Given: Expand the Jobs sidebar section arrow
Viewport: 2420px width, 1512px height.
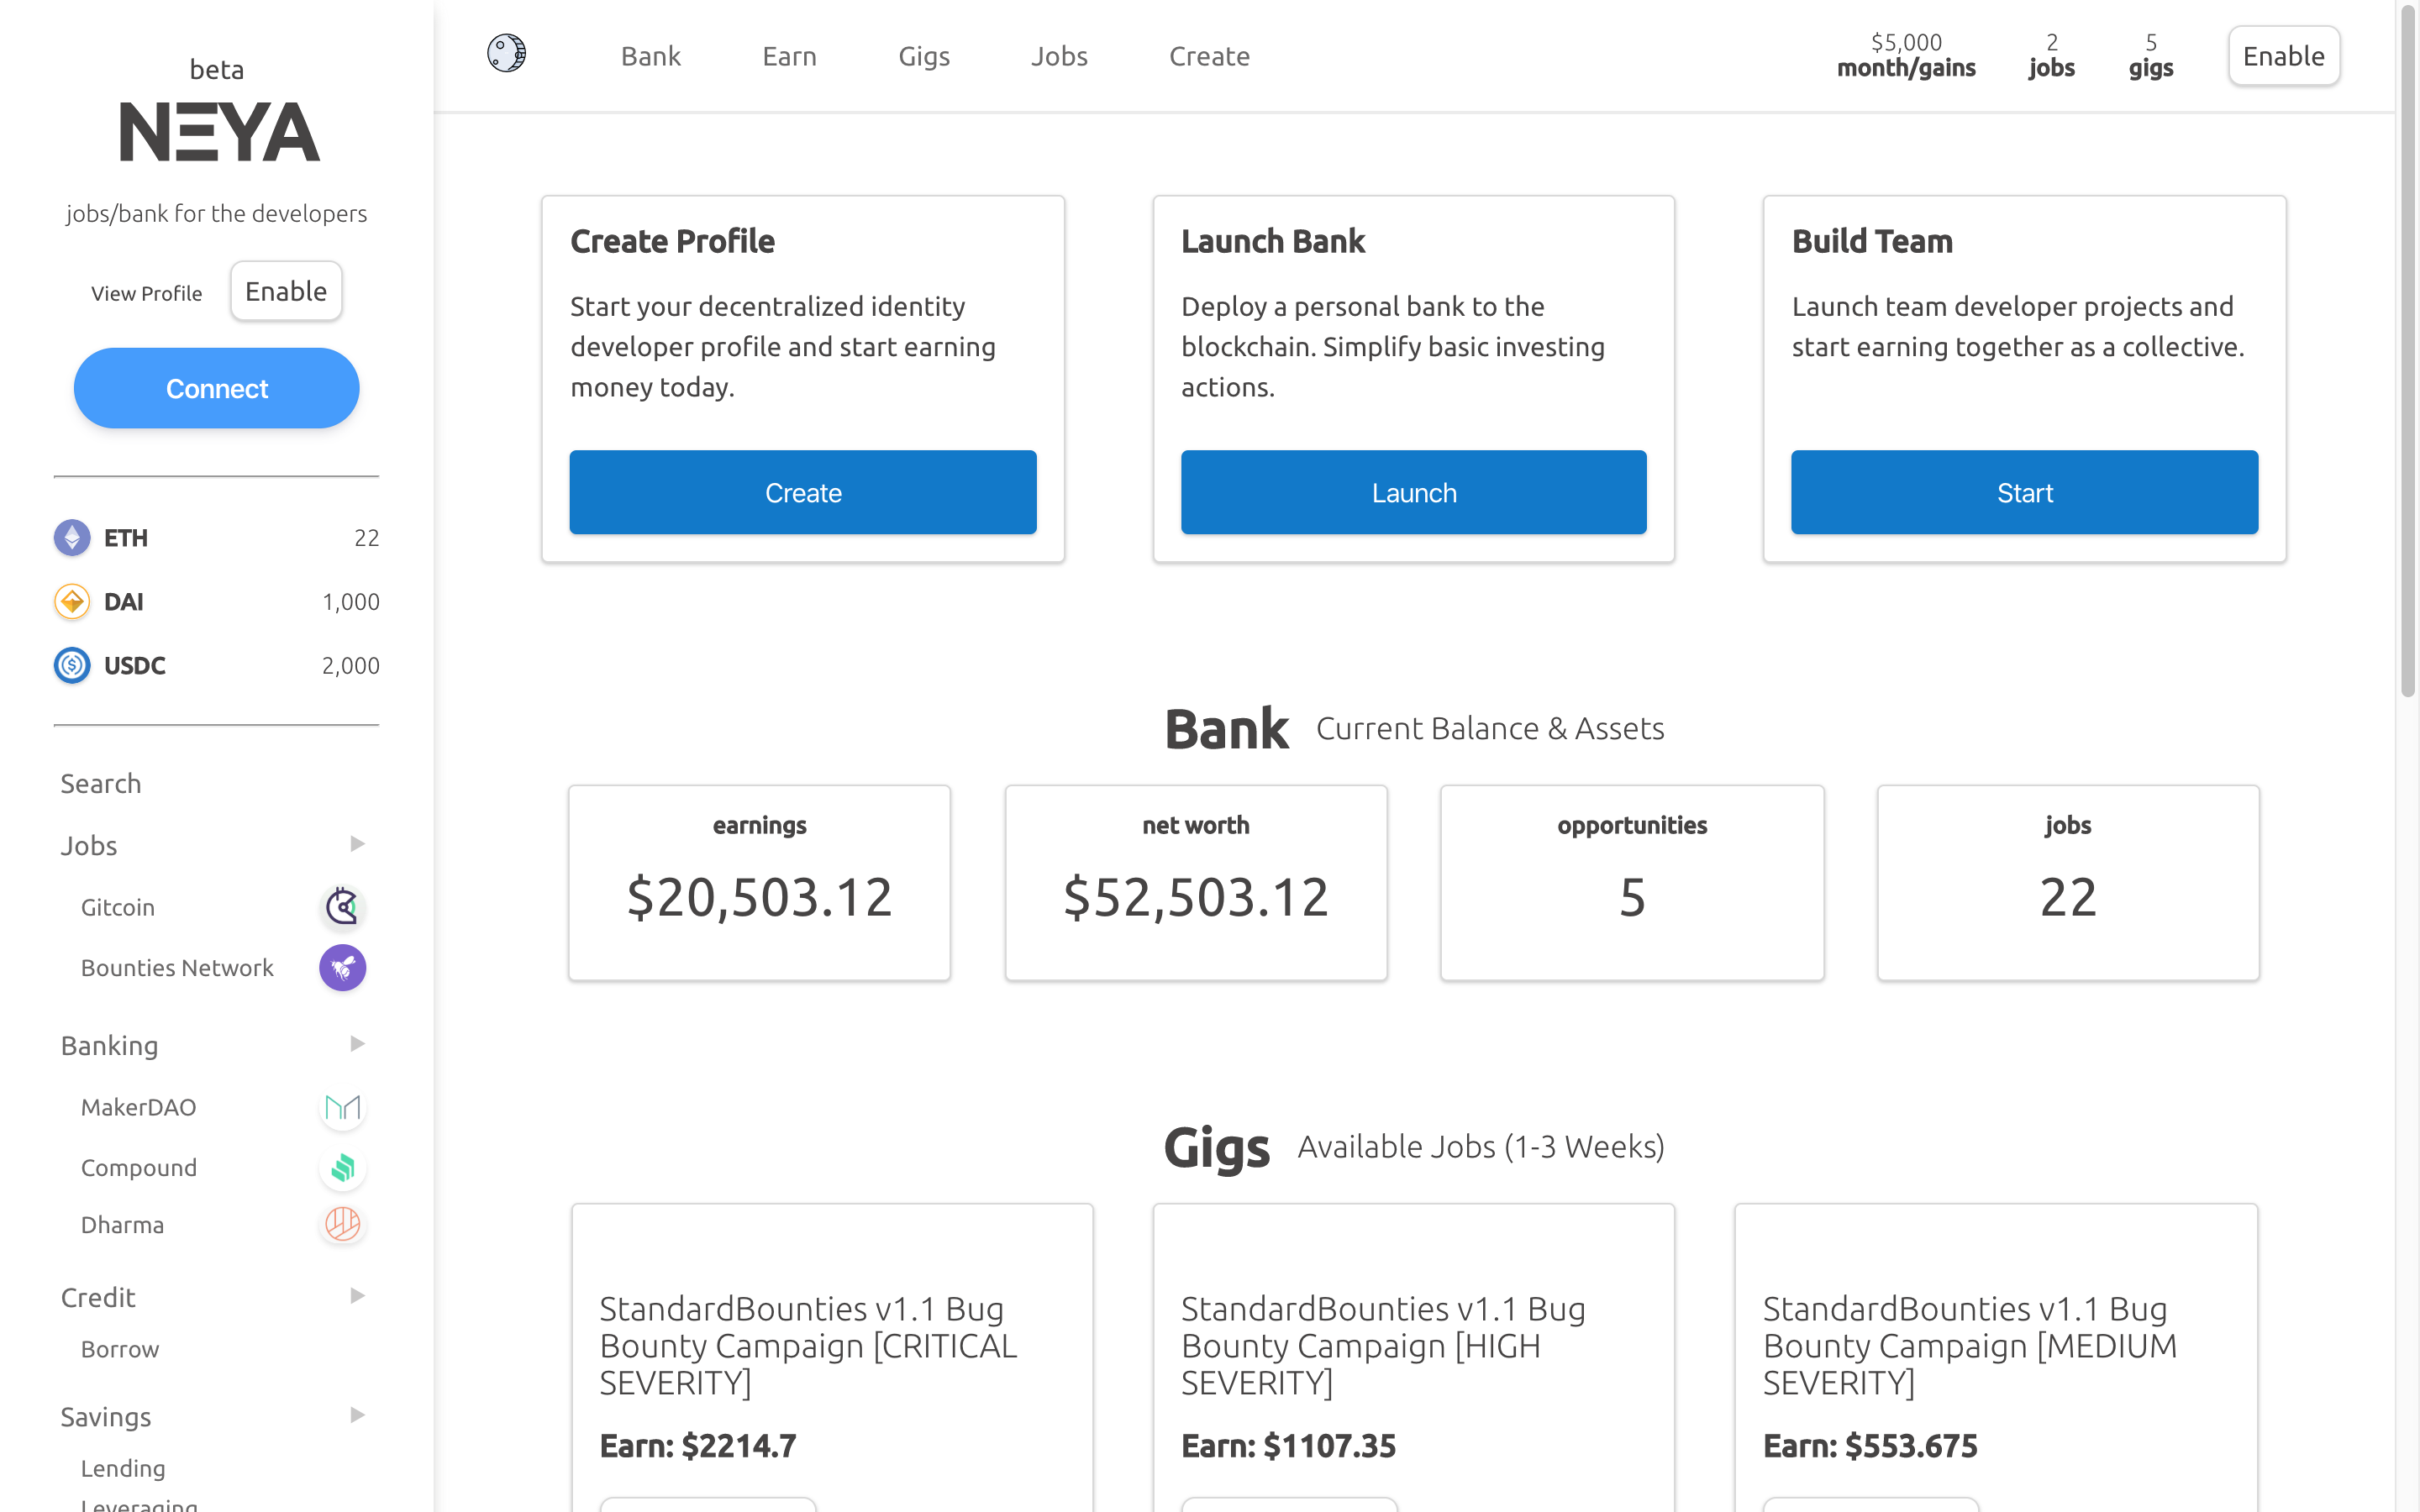Looking at the screenshot, I should click(357, 844).
